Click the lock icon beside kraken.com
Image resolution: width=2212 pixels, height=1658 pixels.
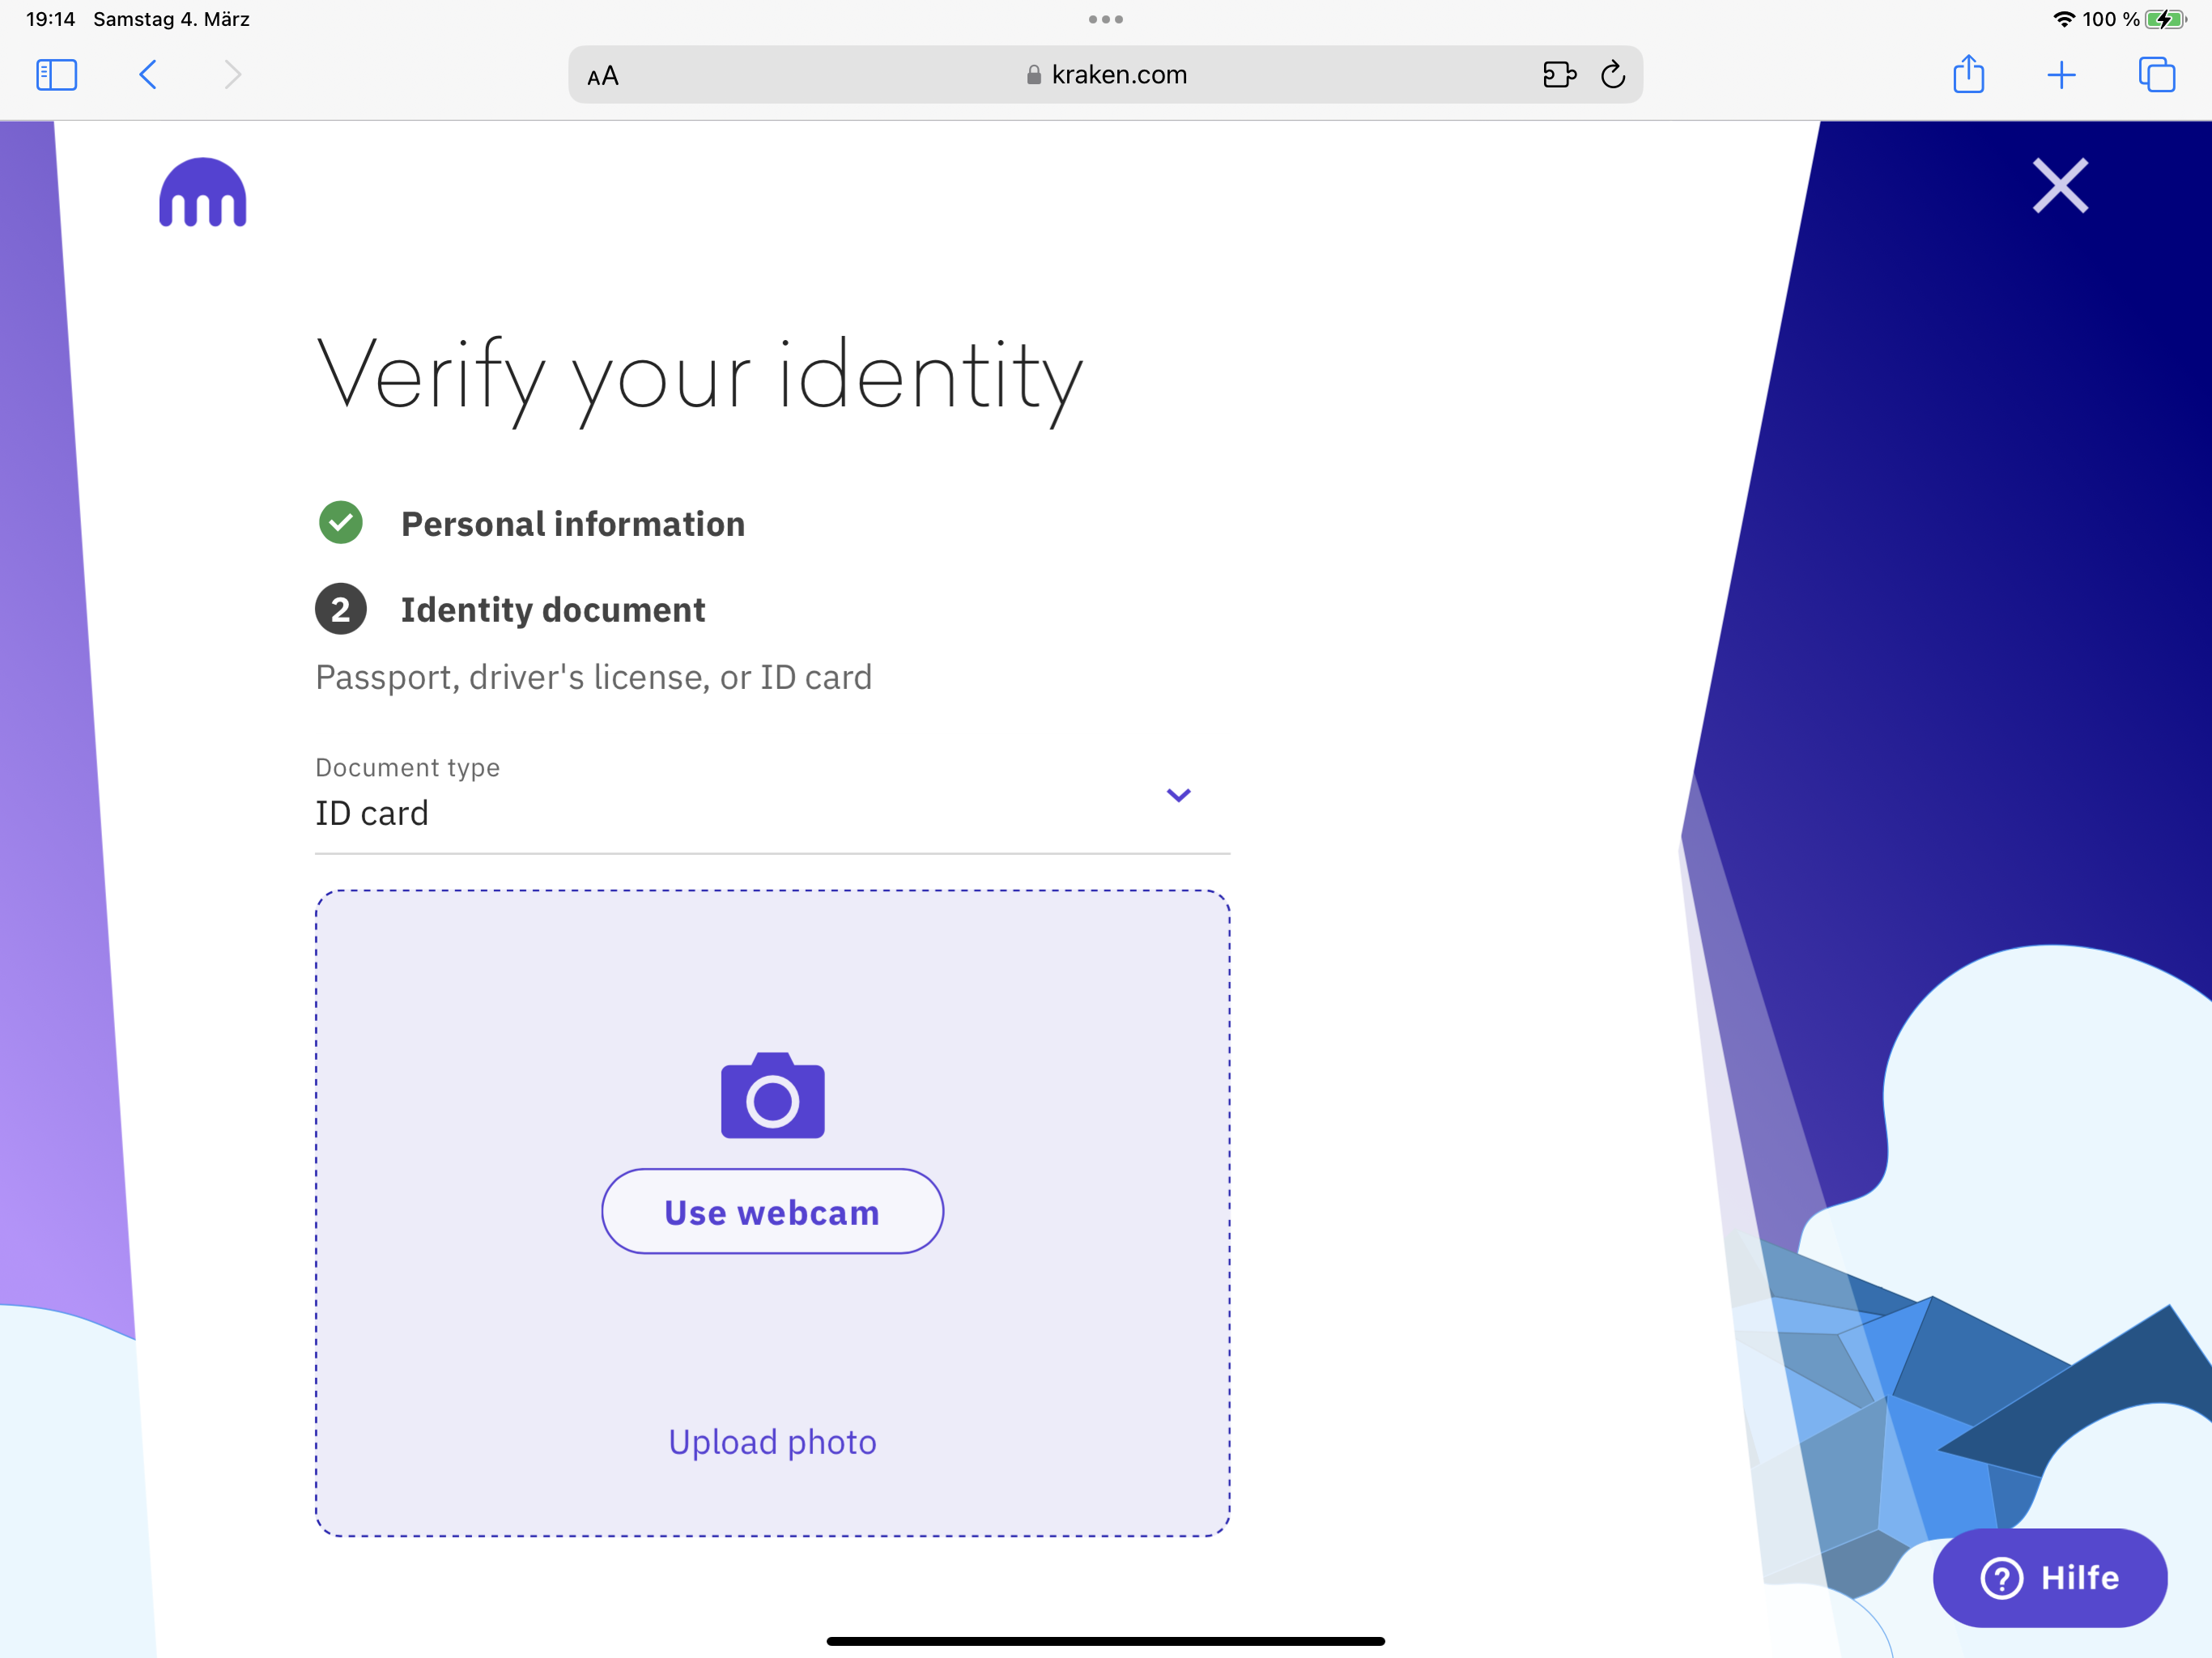pyautogui.click(x=1034, y=75)
